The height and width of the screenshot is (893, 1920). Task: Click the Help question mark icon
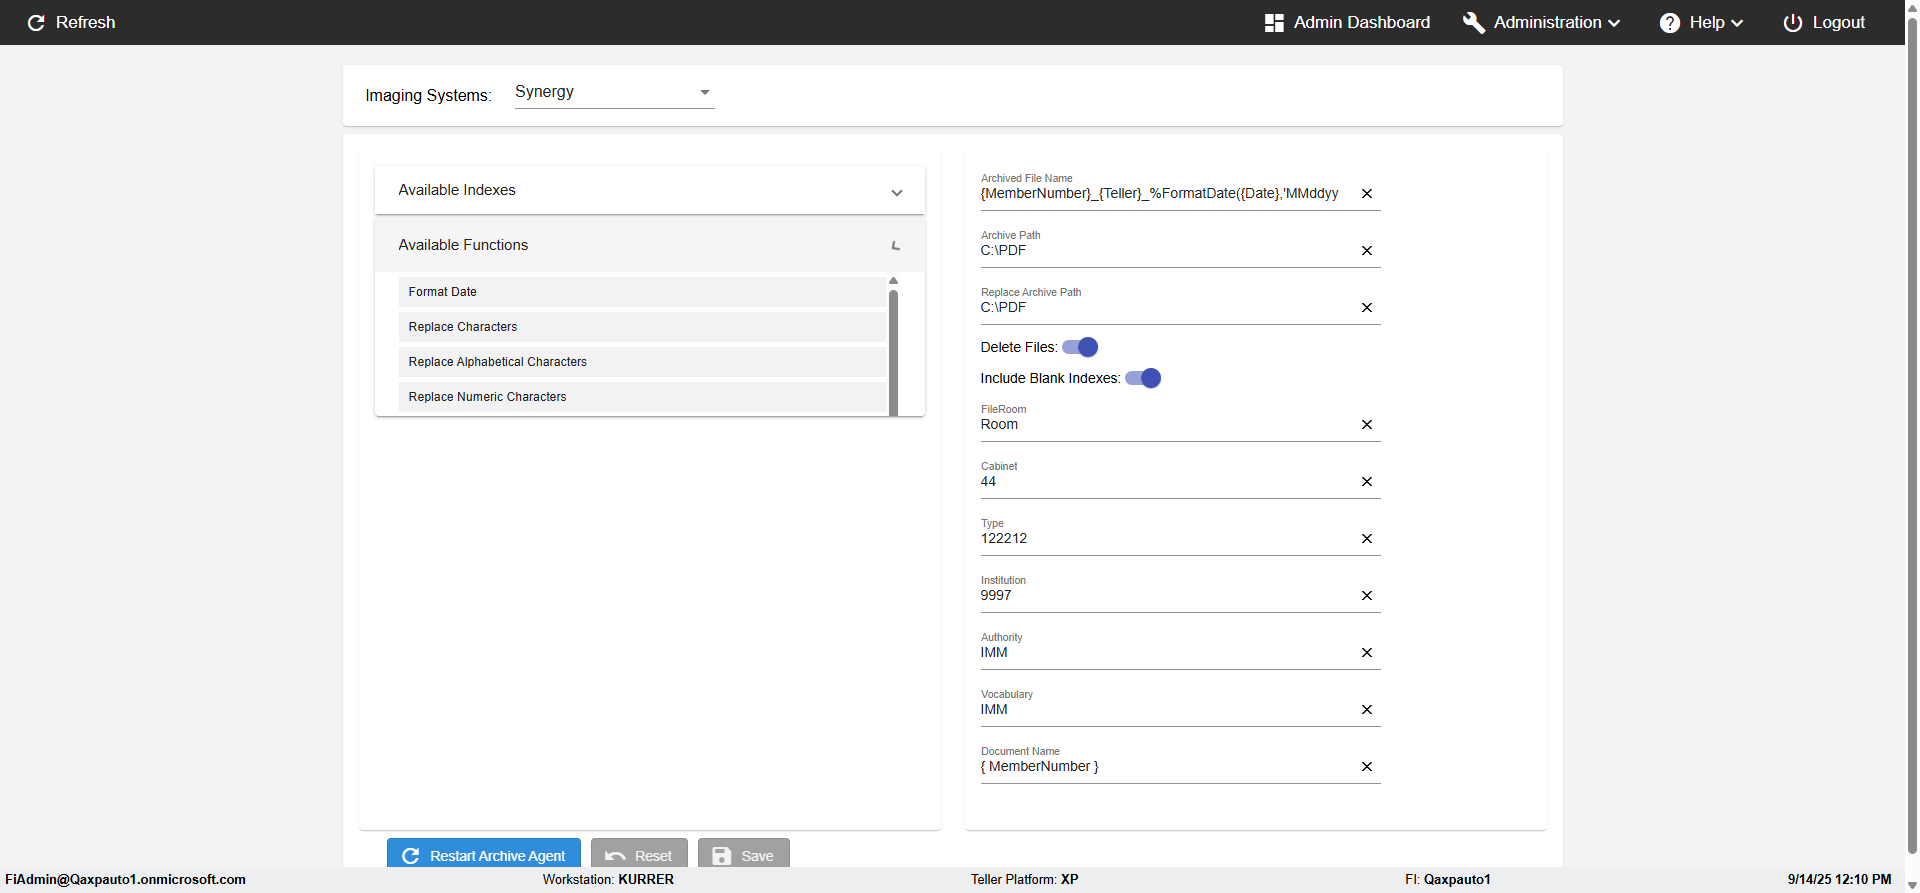tap(1670, 23)
